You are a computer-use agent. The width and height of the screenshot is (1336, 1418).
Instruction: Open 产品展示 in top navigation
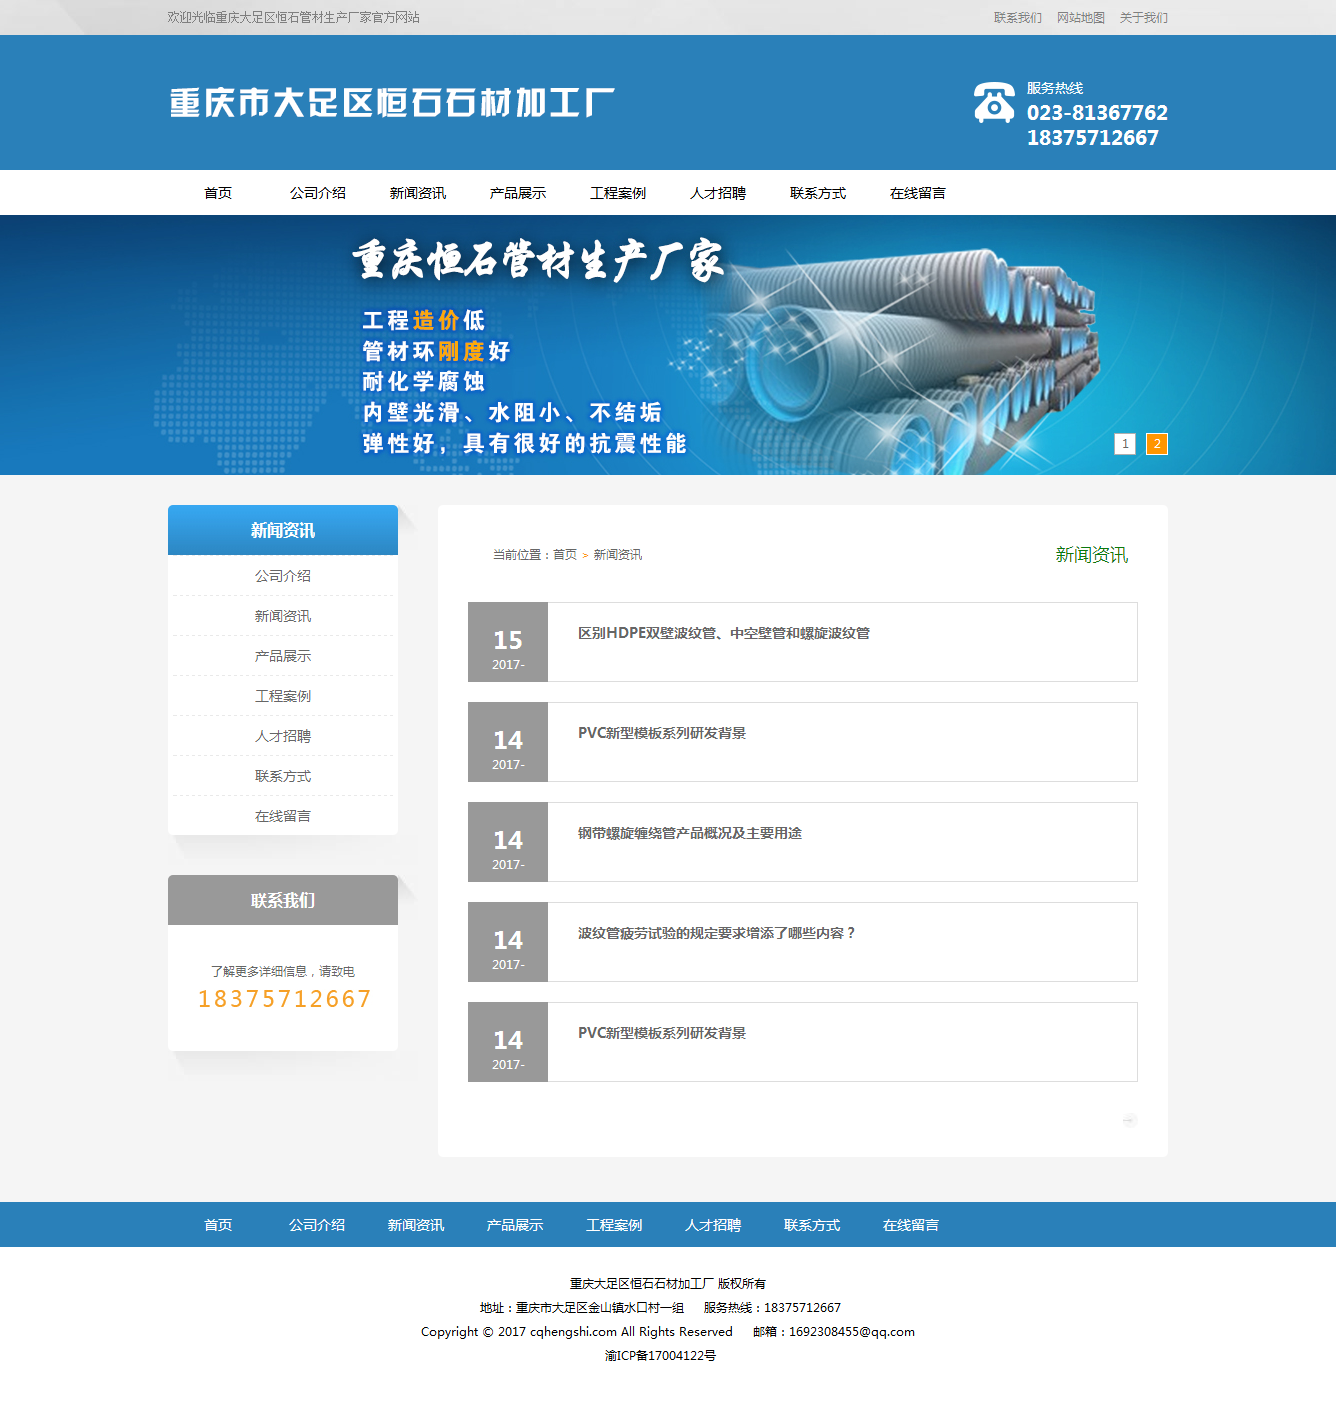[x=518, y=193]
